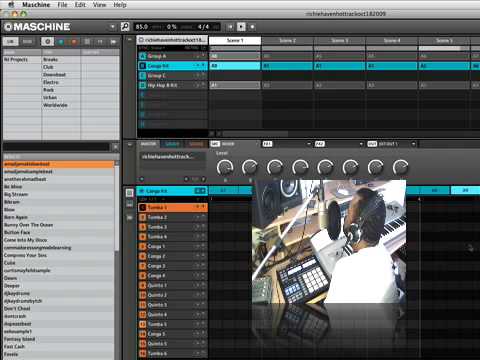
Task: Collapse the control area with its minus button
Action: [129, 144]
